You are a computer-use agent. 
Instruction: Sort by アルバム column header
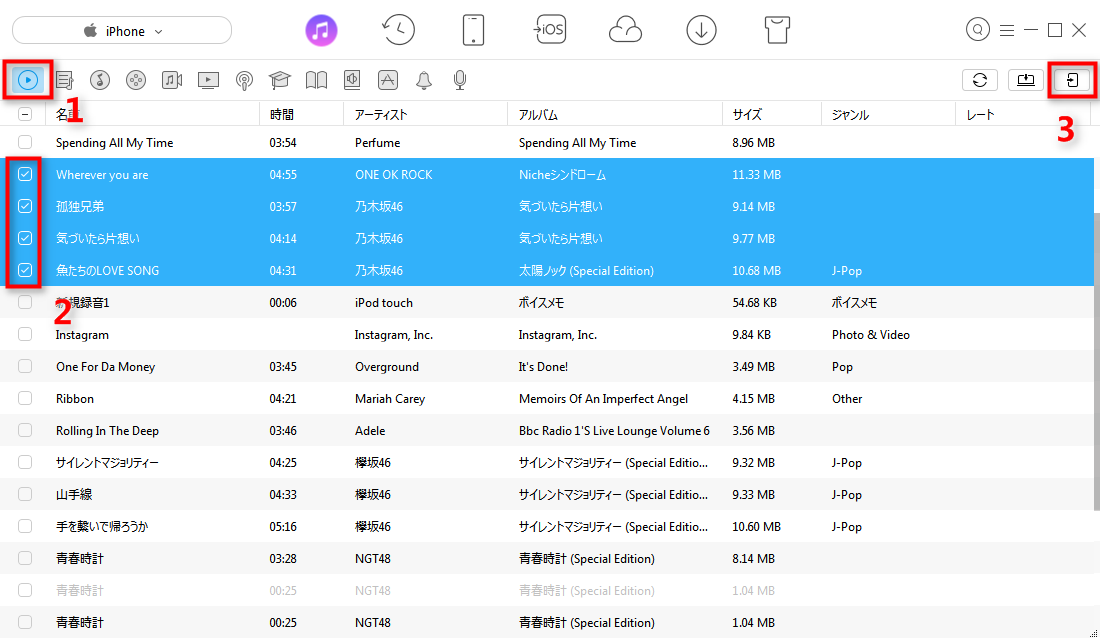[x=615, y=114]
